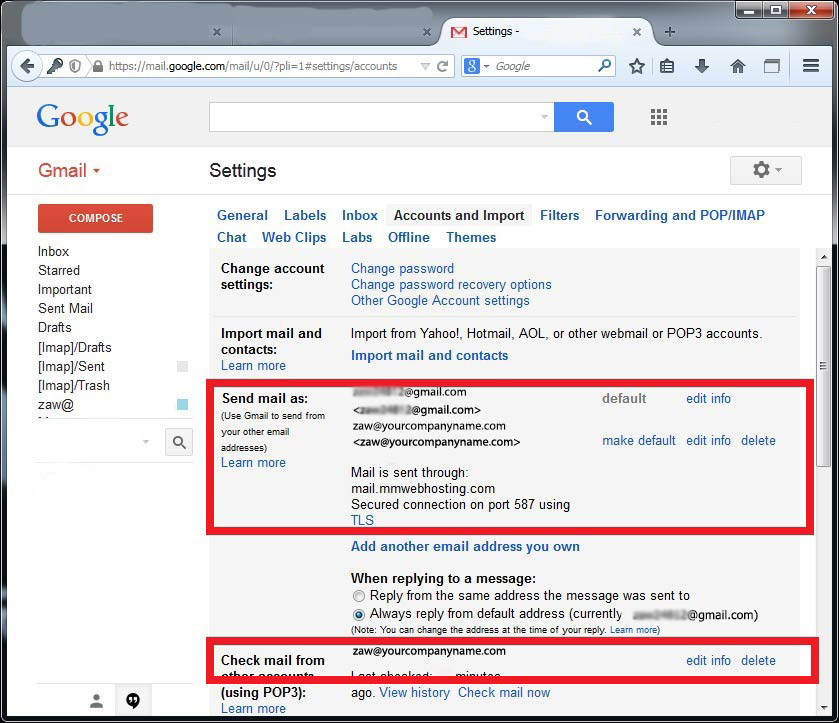
Task: Open the Filters settings tab
Action: (x=559, y=215)
